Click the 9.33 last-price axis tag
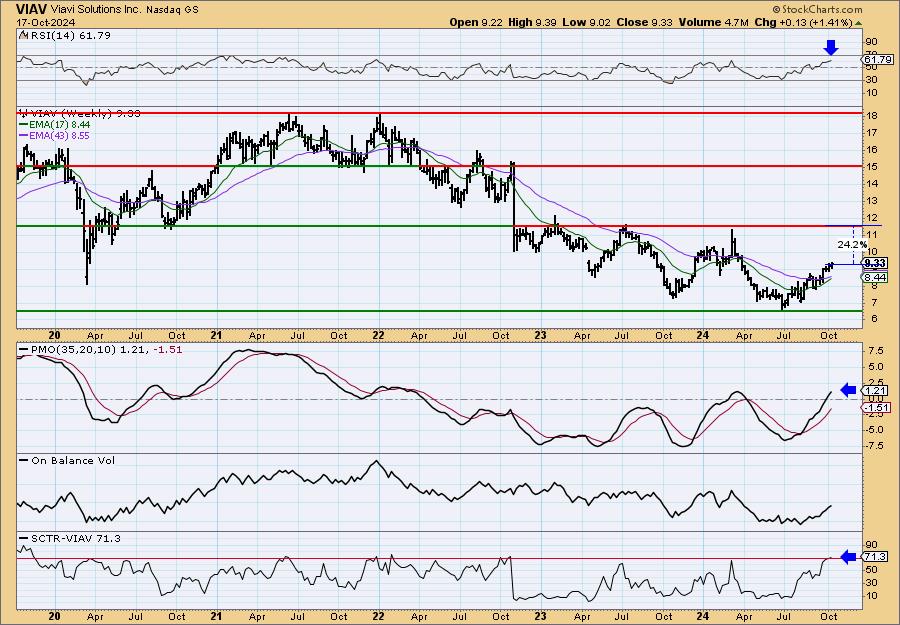 875,263
